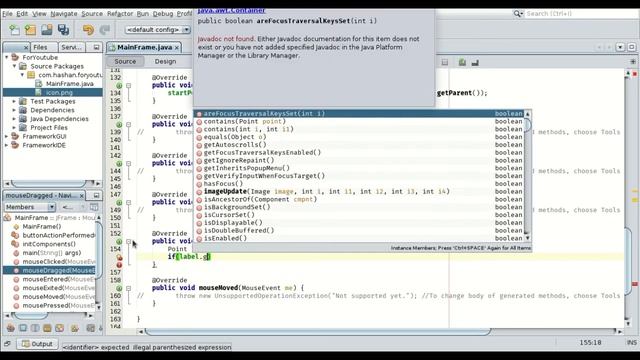Switch to the Source view button
The image size is (640, 360).
pyautogui.click(x=125, y=61)
